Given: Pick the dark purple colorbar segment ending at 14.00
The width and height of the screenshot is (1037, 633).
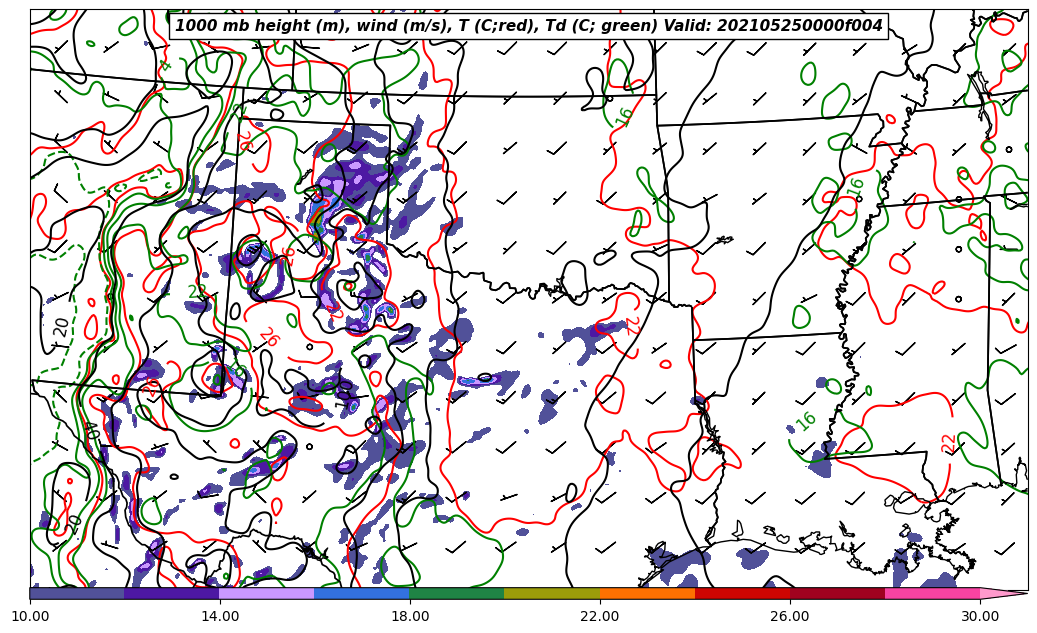Looking at the screenshot, I should coord(172,593).
